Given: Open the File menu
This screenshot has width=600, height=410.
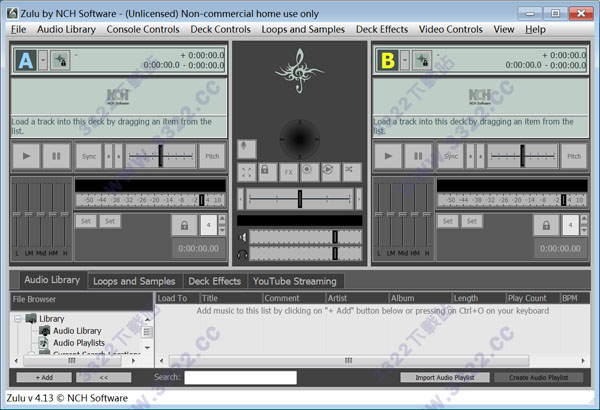Looking at the screenshot, I should 18,29.
